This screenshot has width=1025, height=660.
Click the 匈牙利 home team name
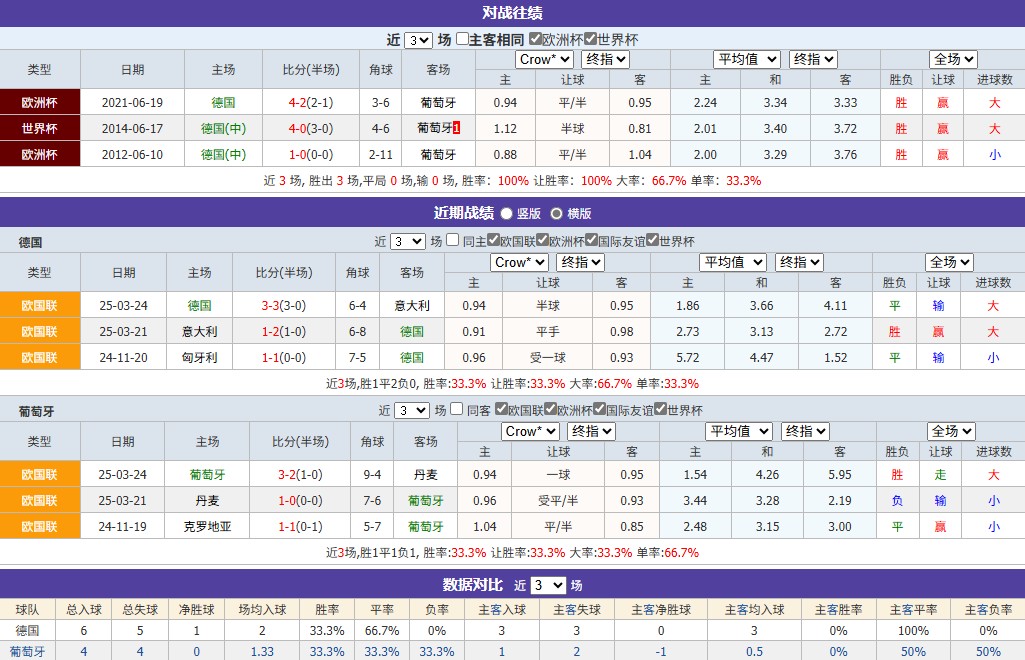pyautogui.click(x=199, y=357)
